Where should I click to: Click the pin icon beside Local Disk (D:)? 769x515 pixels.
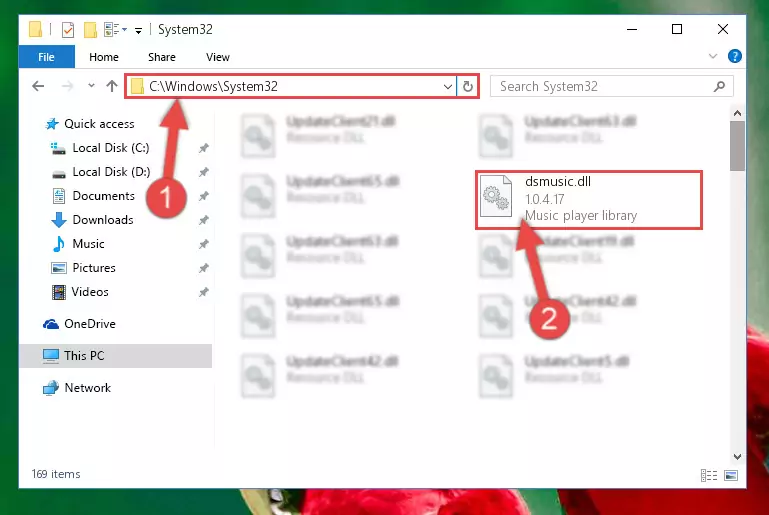tap(204, 172)
